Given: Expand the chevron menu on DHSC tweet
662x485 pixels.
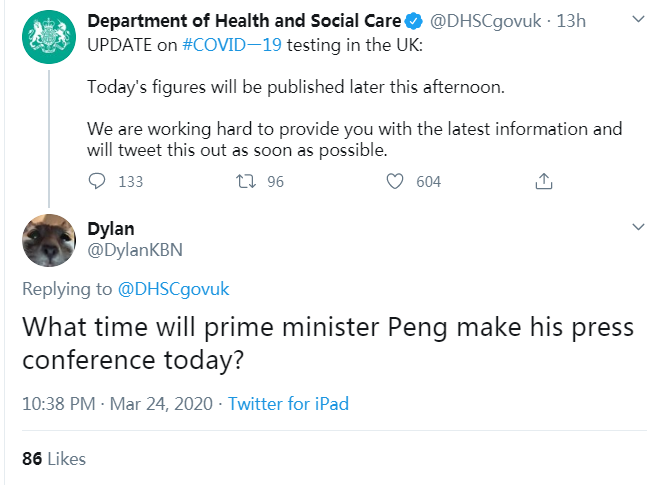Looking at the screenshot, I should click(x=639, y=20).
